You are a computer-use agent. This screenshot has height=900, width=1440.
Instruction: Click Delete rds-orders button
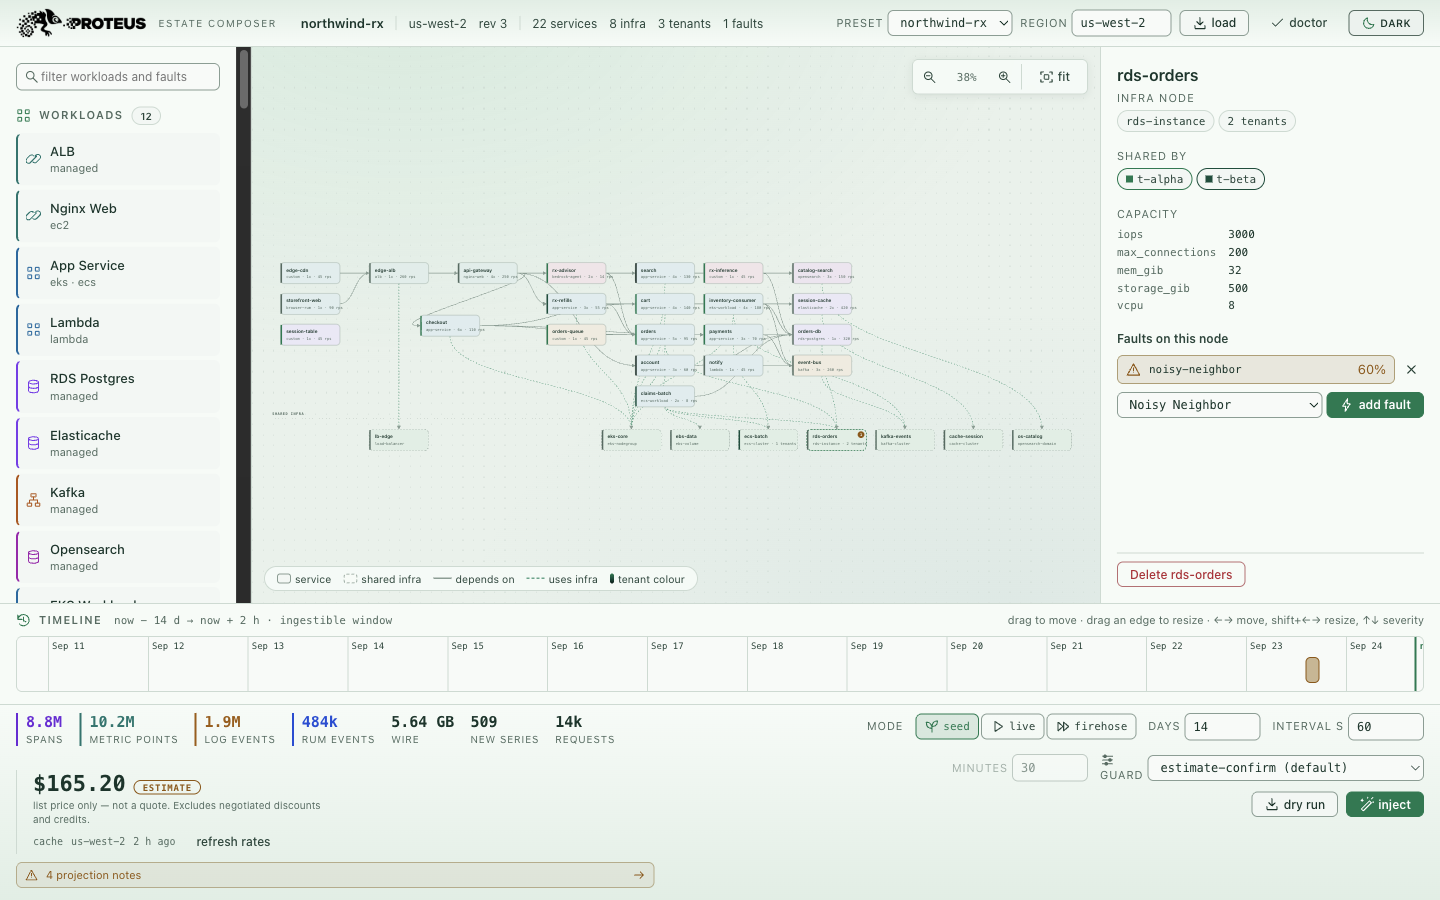(x=1181, y=575)
